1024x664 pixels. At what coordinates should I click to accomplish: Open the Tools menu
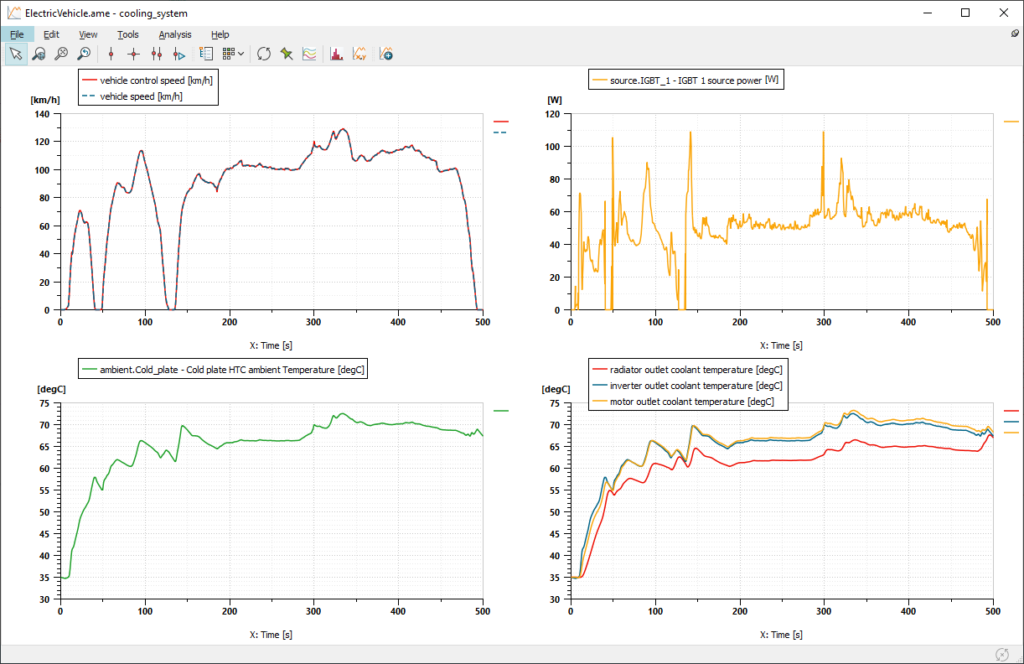pos(128,34)
